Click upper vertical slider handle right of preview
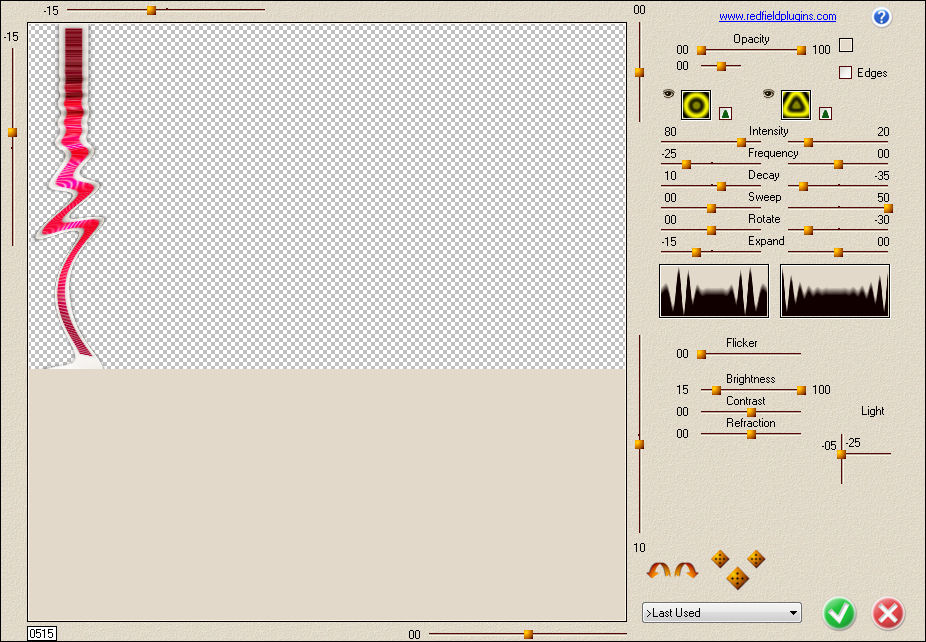The height and width of the screenshot is (642, 926). (x=639, y=73)
